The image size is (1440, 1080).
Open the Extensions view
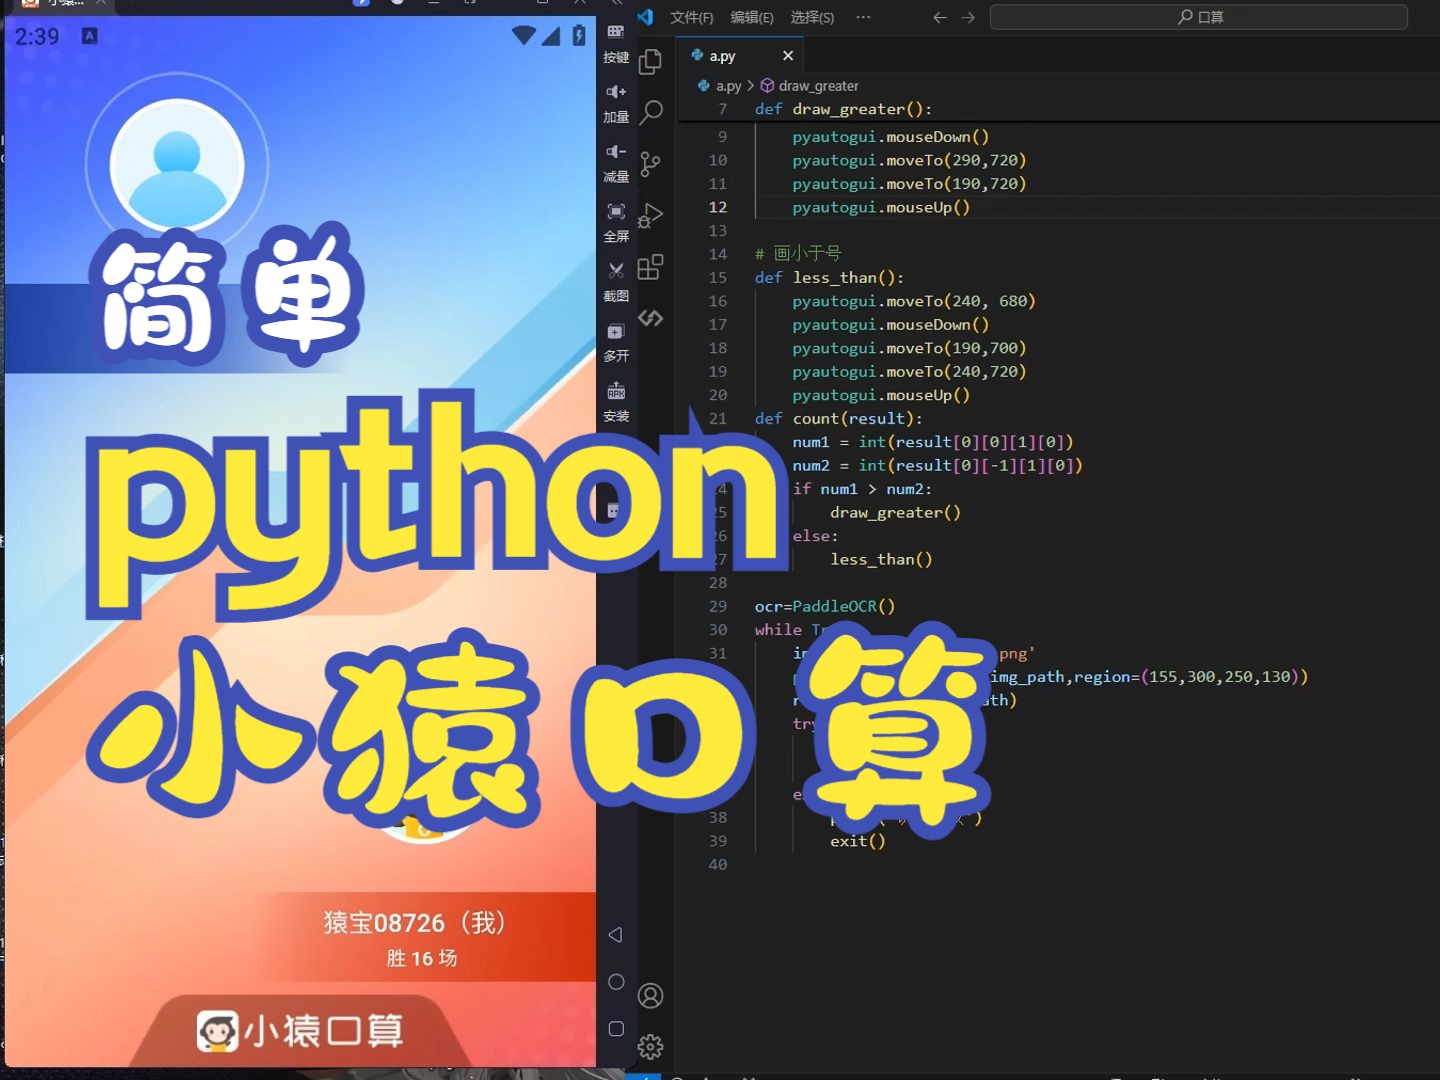(x=651, y=267)
